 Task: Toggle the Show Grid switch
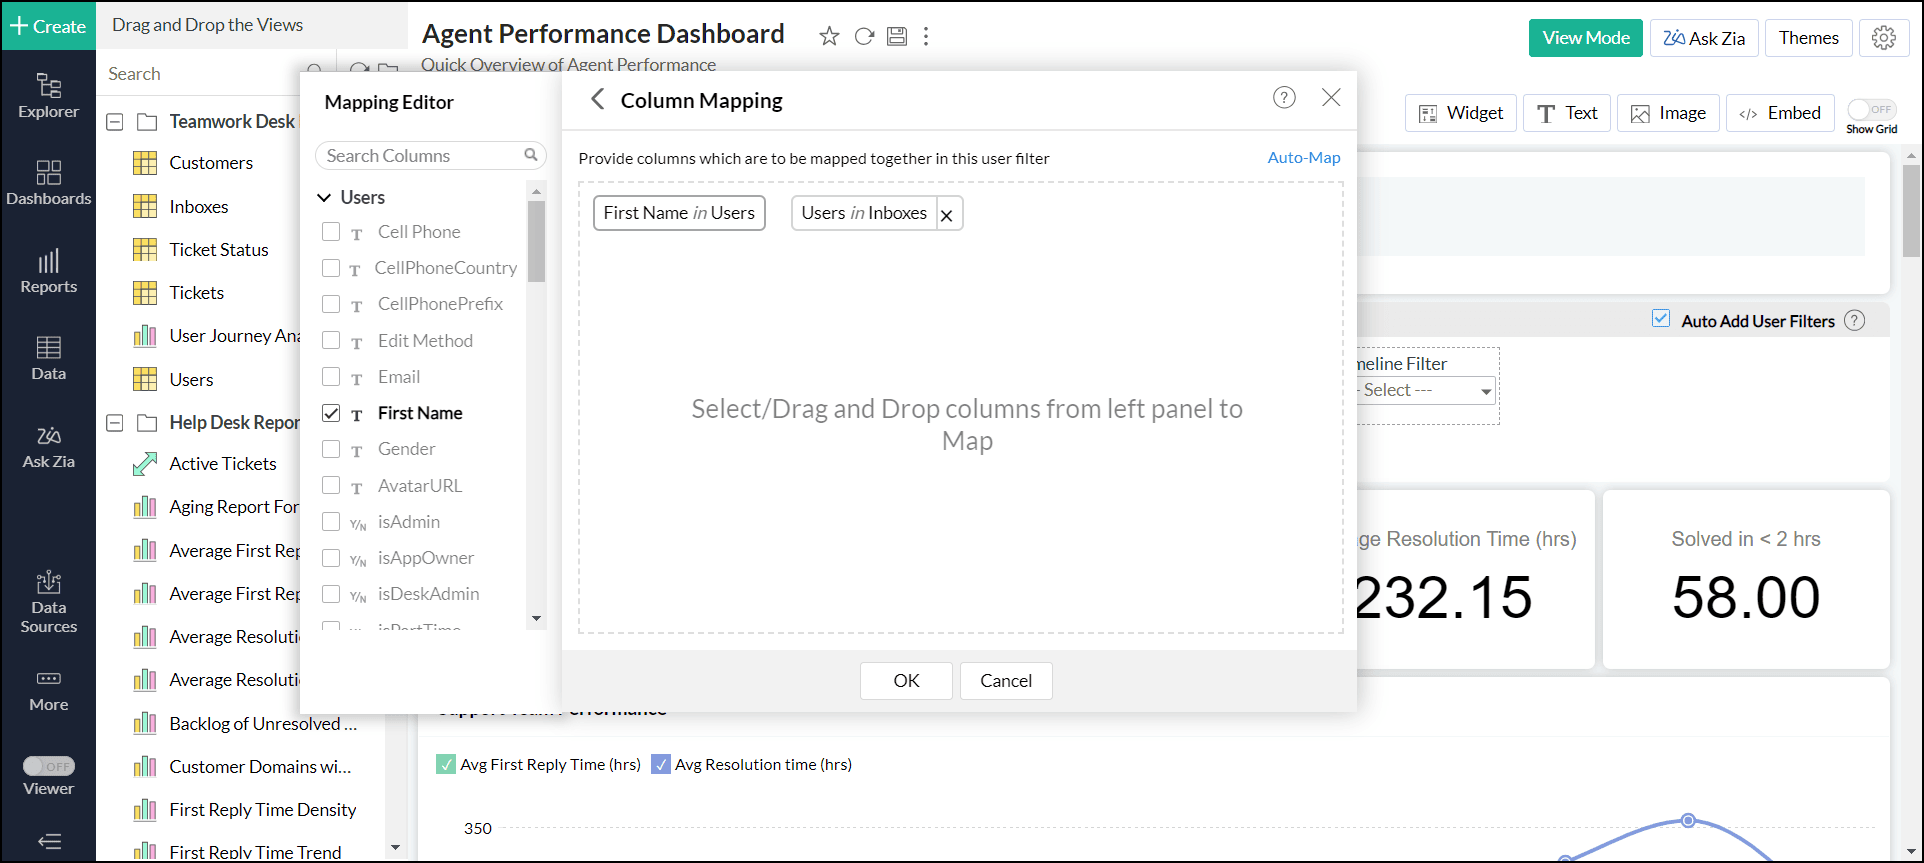click(1871, 110)
